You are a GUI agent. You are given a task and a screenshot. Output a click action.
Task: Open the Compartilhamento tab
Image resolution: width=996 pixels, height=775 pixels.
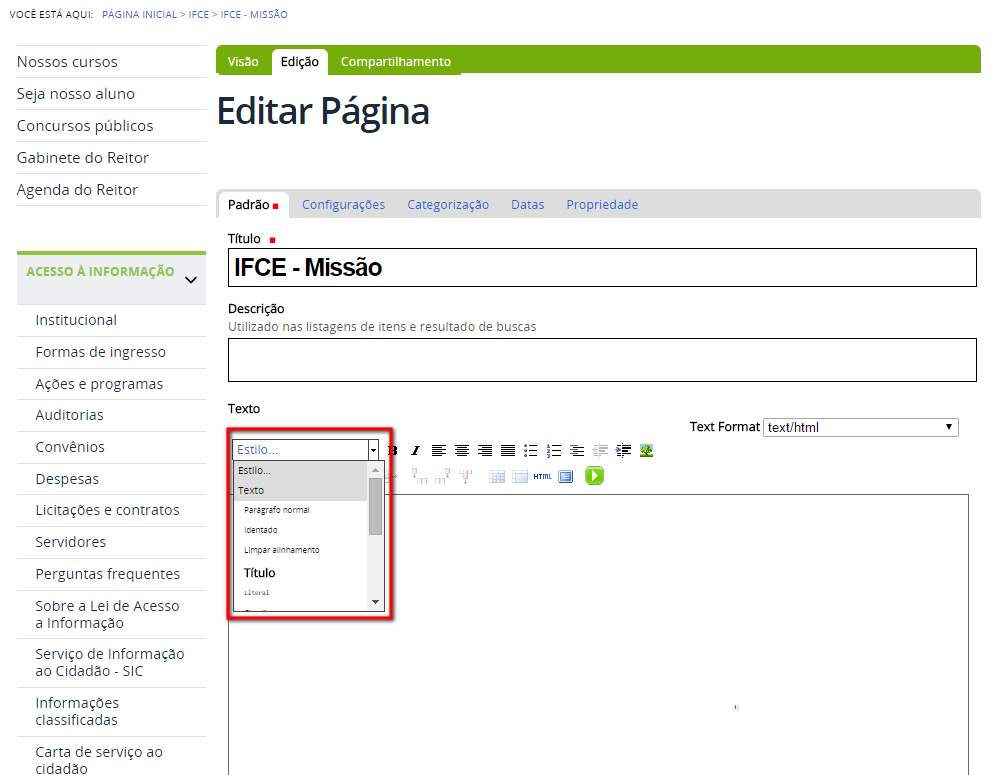click(396, 62)
